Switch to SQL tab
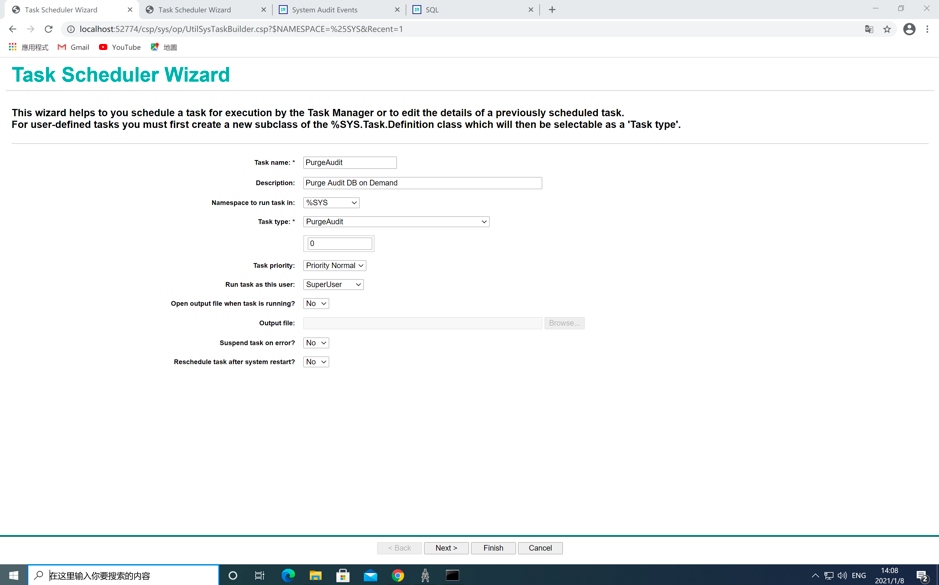The height and width of the screenshot is (585, 939). pos(432,10)
